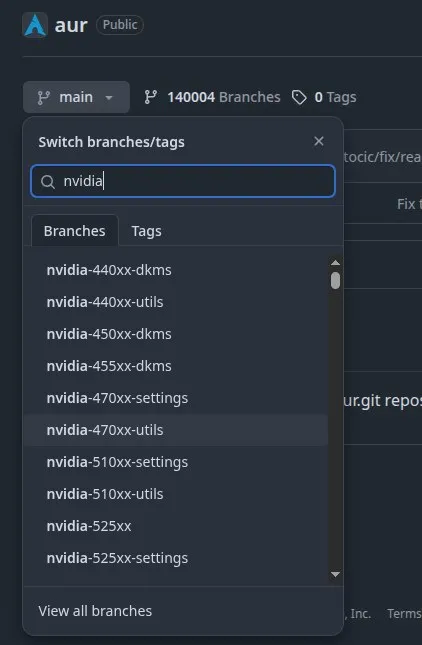Click the Arch Linux aur repository avatar
Image resolution: width=422 pixels, height=645 pixels.
35,25
